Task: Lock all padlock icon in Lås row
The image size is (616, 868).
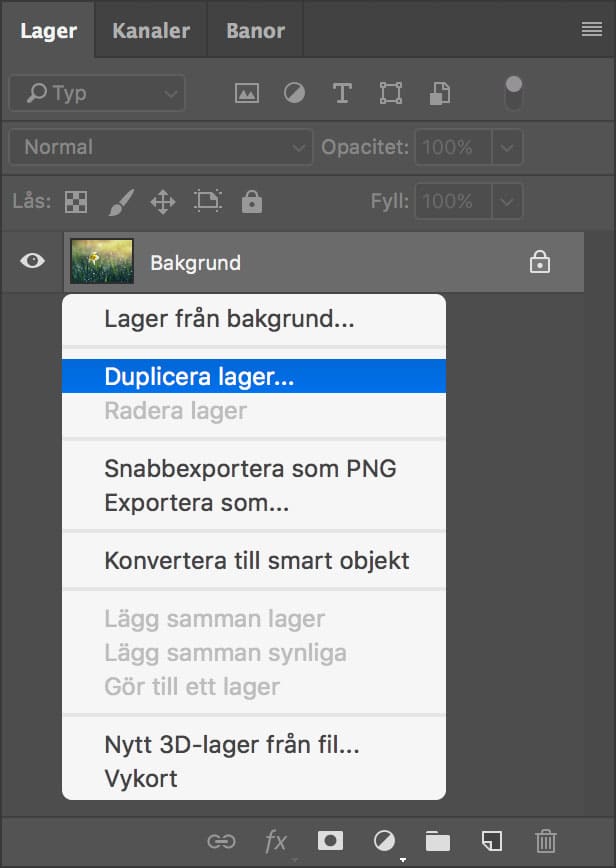Action: pyautogui.click(x=252, y=201)
